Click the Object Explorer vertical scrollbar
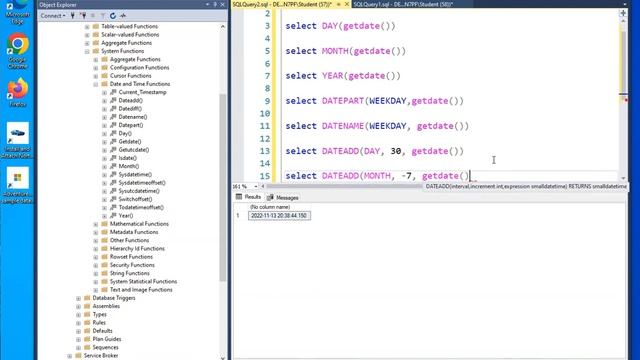This screenshot has height=360, width=640. click(223, 188)
